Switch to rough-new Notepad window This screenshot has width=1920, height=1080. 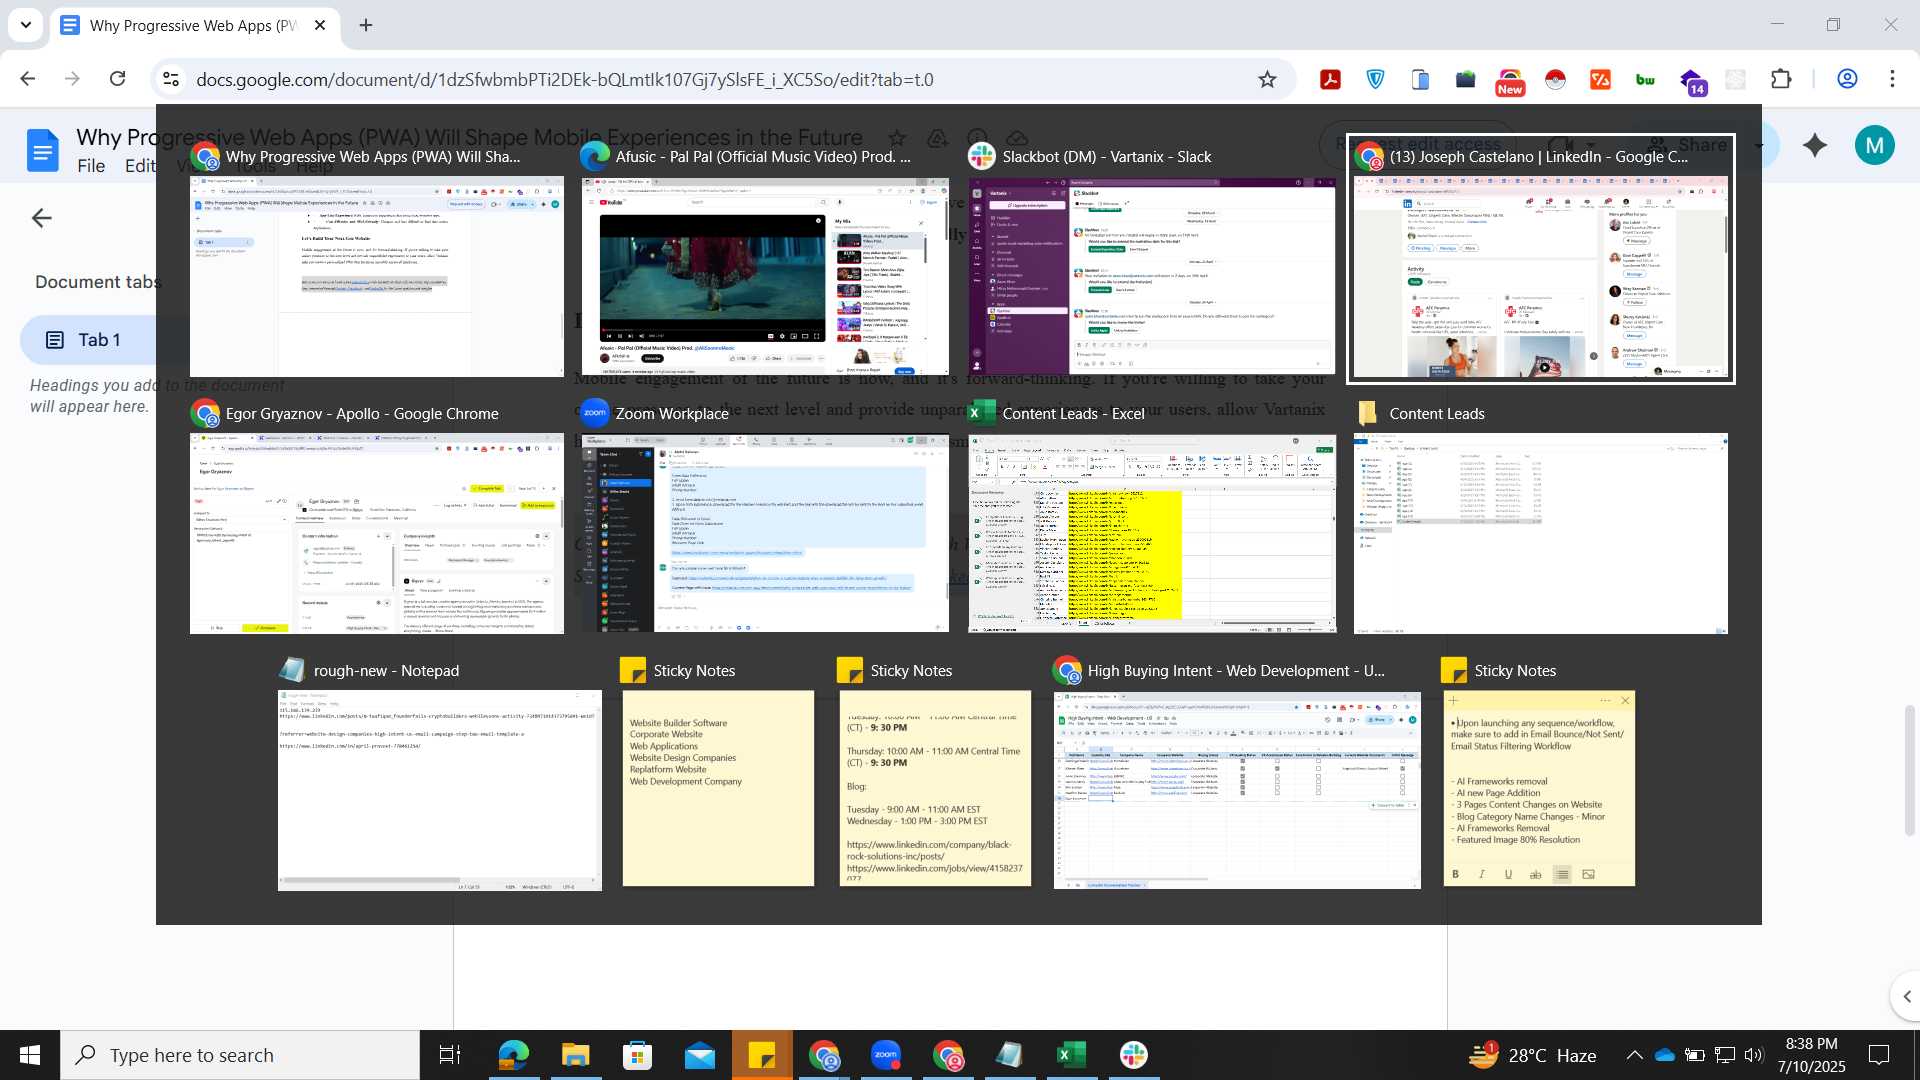point(440,790)
